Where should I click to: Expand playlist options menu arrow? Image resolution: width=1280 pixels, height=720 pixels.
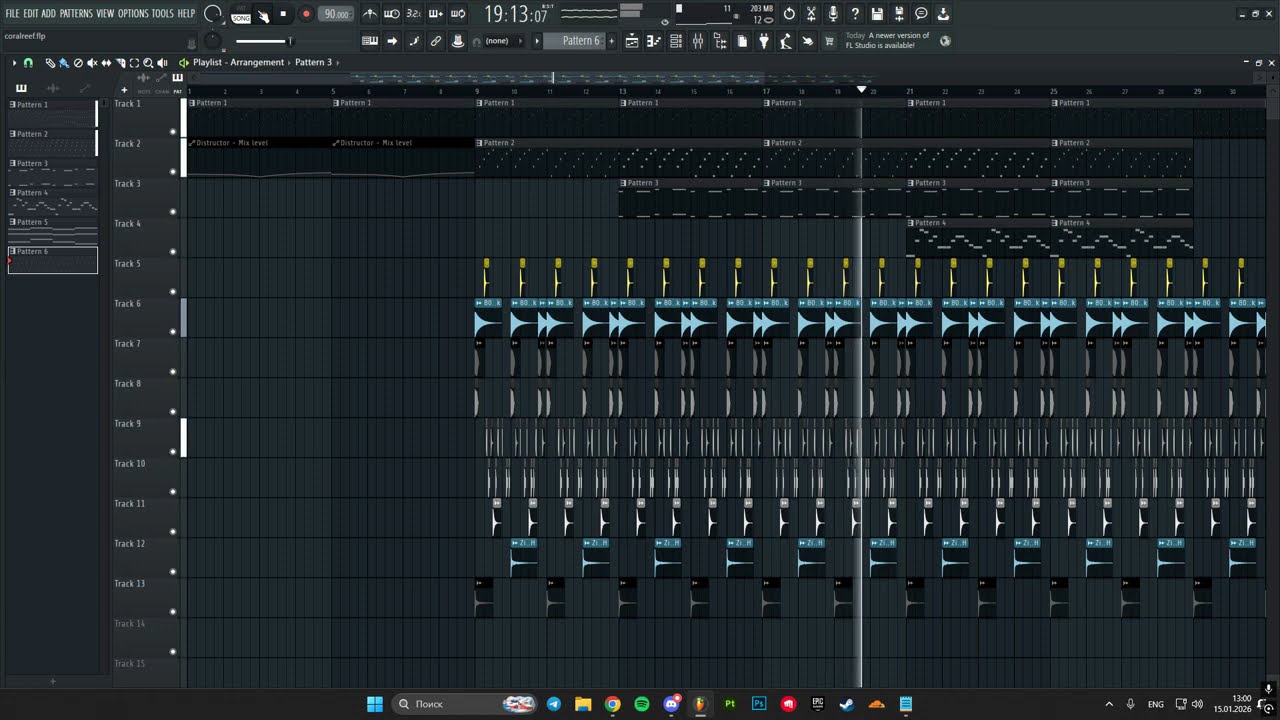[14, 63]
